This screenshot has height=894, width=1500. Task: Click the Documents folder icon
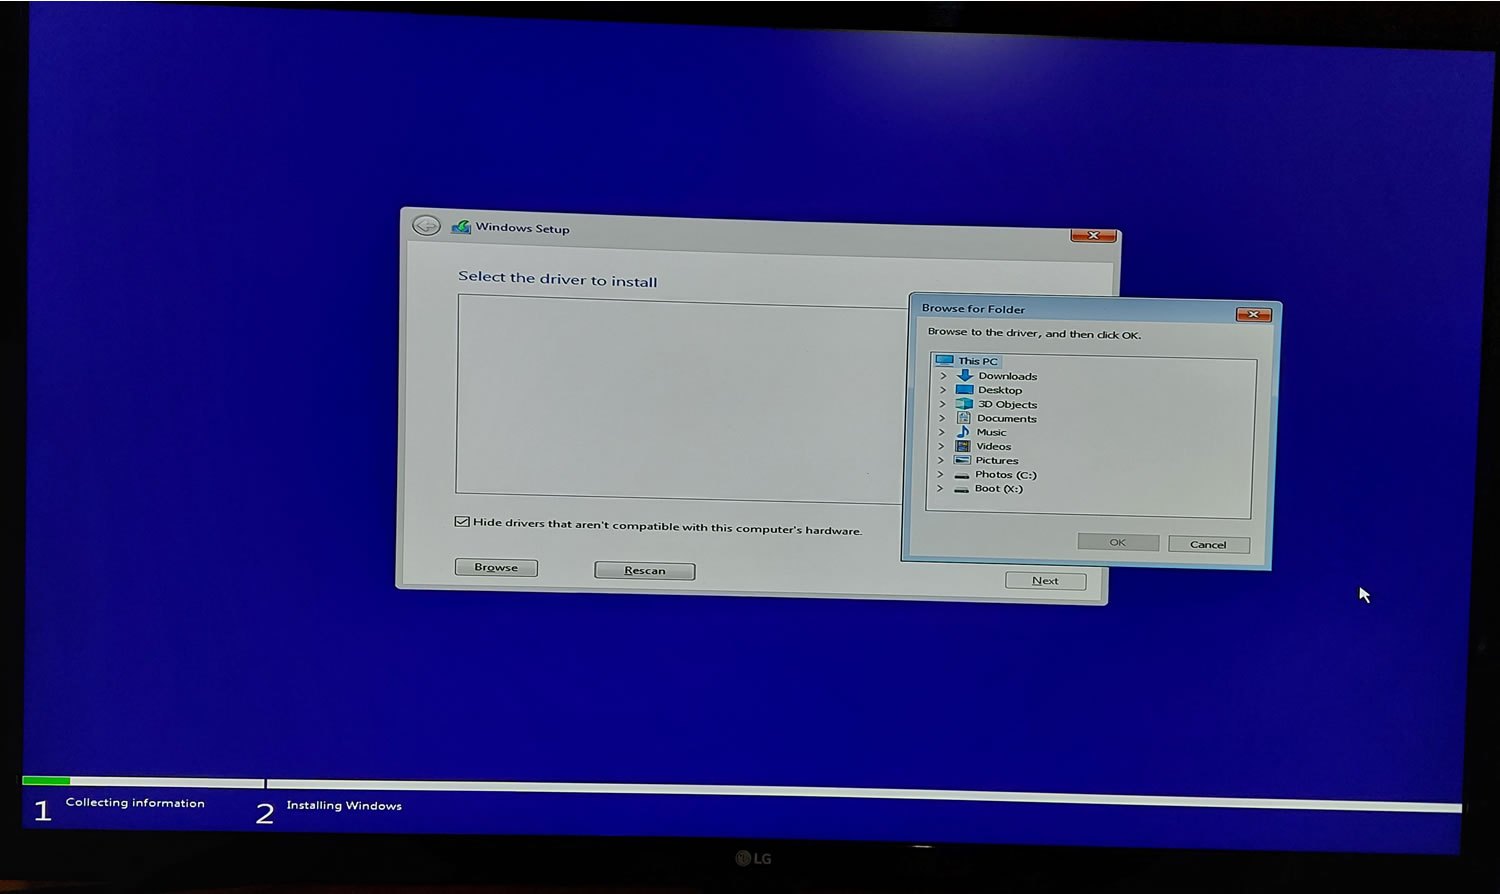(x=964, y=418)
